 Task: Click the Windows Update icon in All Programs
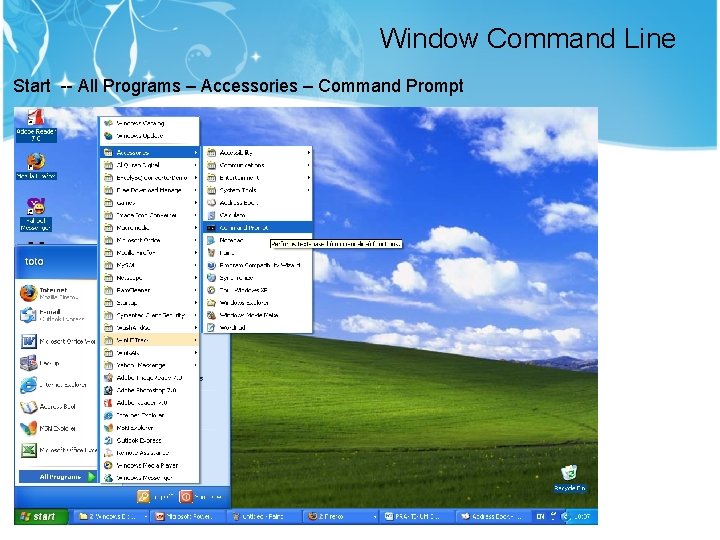(x=108, y=136)
